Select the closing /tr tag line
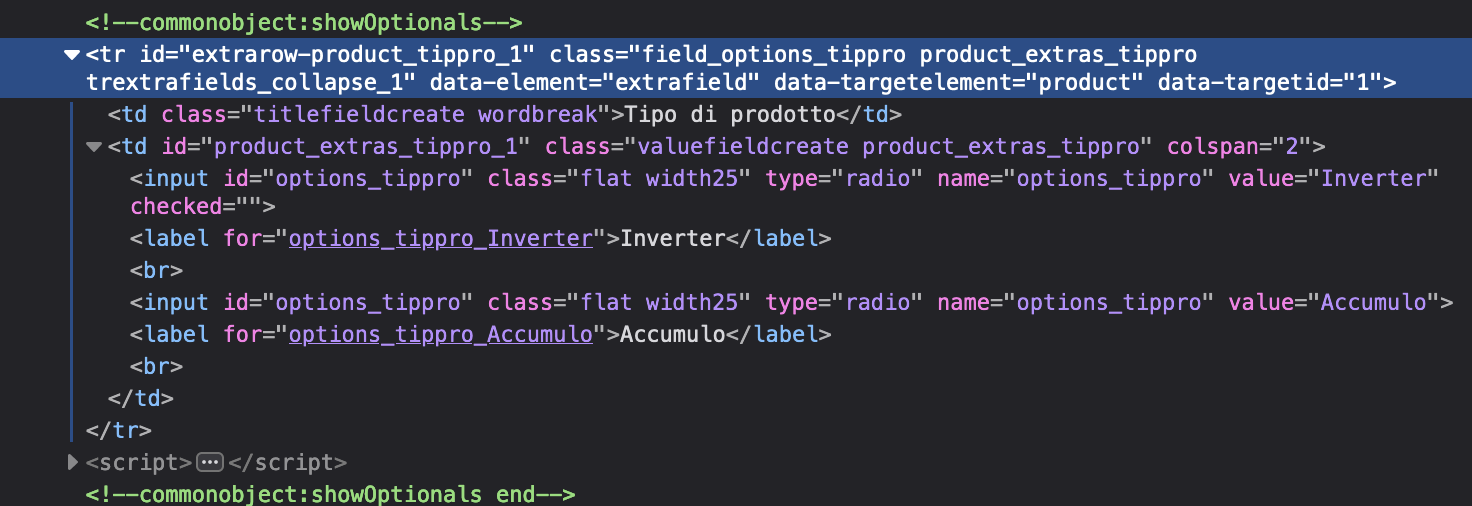Viewport: 1472px width, 506px height. [119, 430]
